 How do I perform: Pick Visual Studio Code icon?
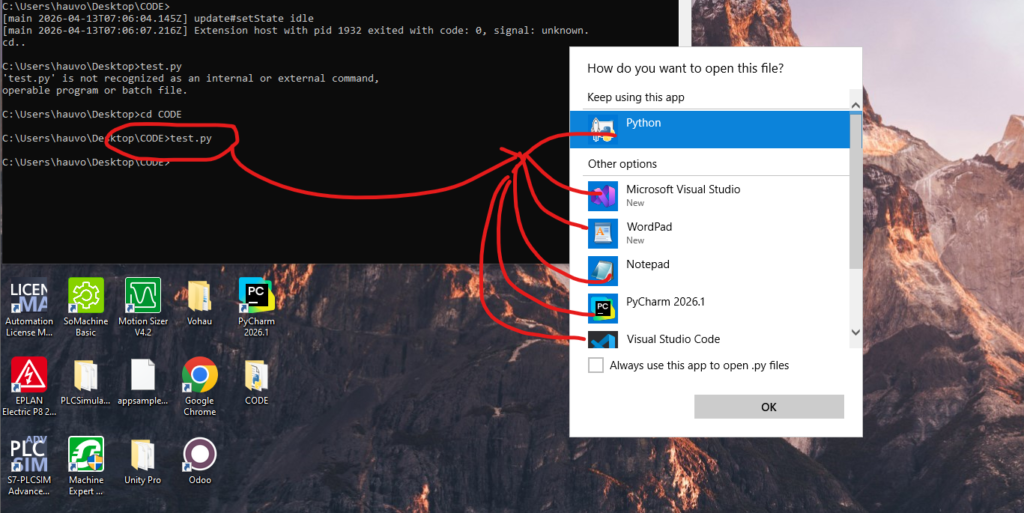coord(603,340)
